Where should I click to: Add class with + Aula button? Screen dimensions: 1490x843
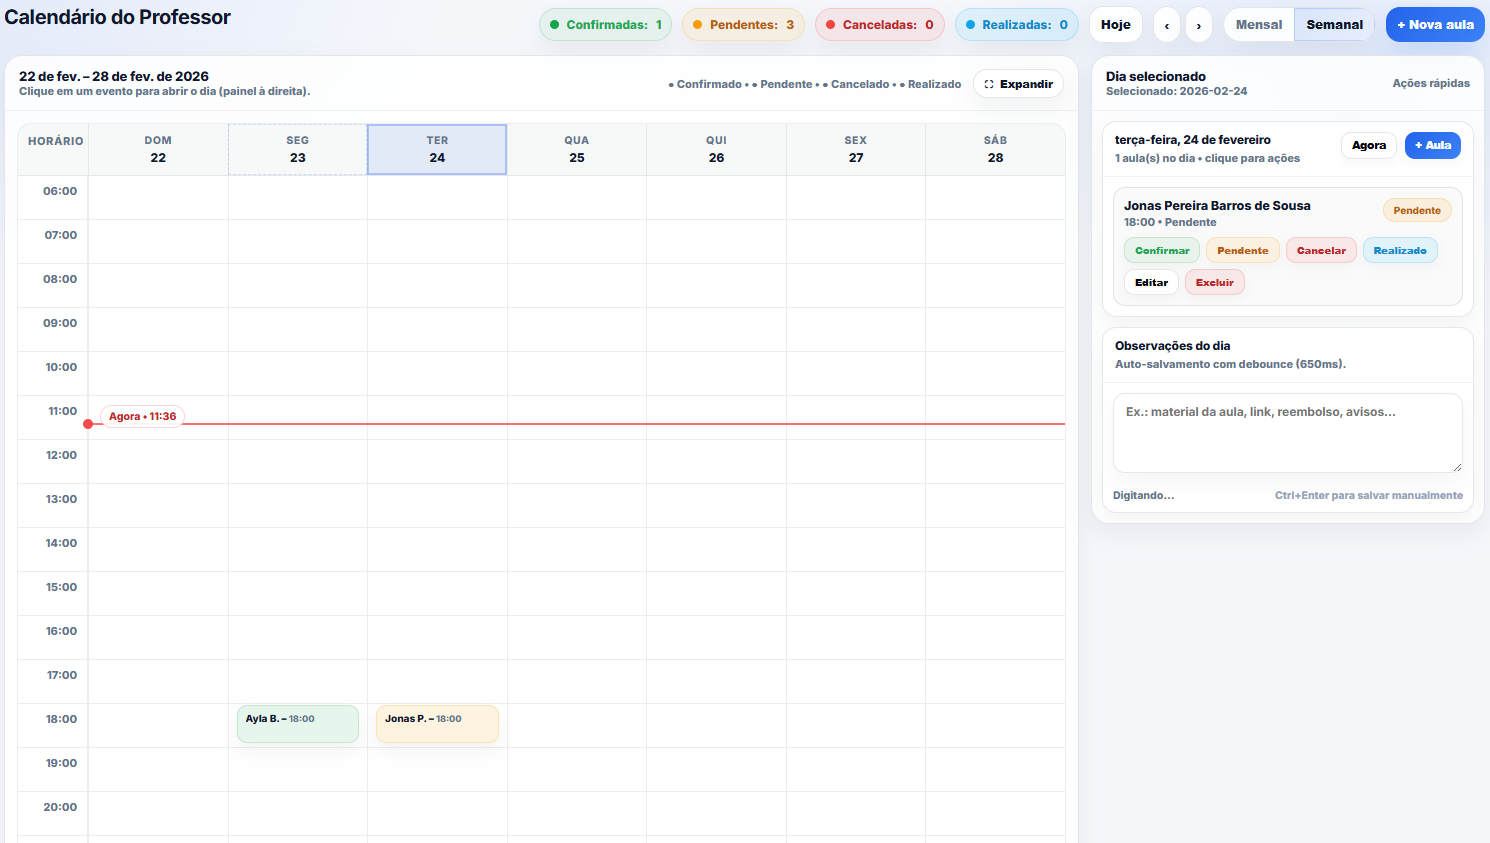pos(1432,146)
